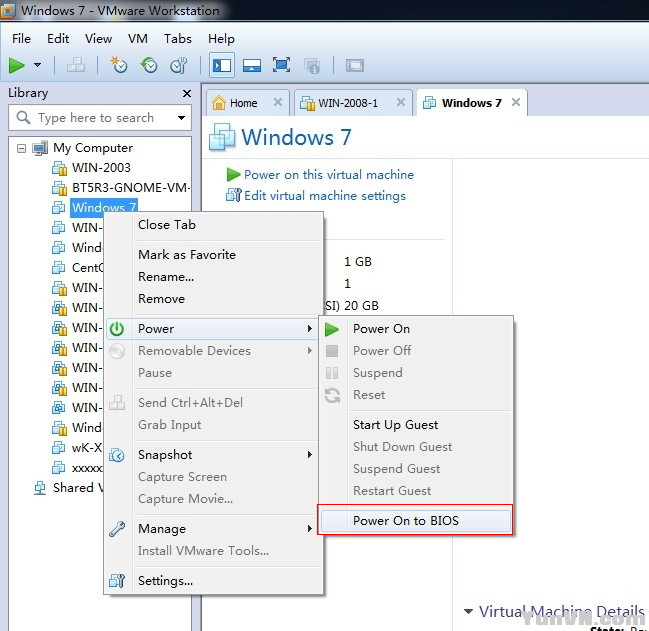
Task: Click the Manage wrench icon
Action: click(x=117, y=529)
